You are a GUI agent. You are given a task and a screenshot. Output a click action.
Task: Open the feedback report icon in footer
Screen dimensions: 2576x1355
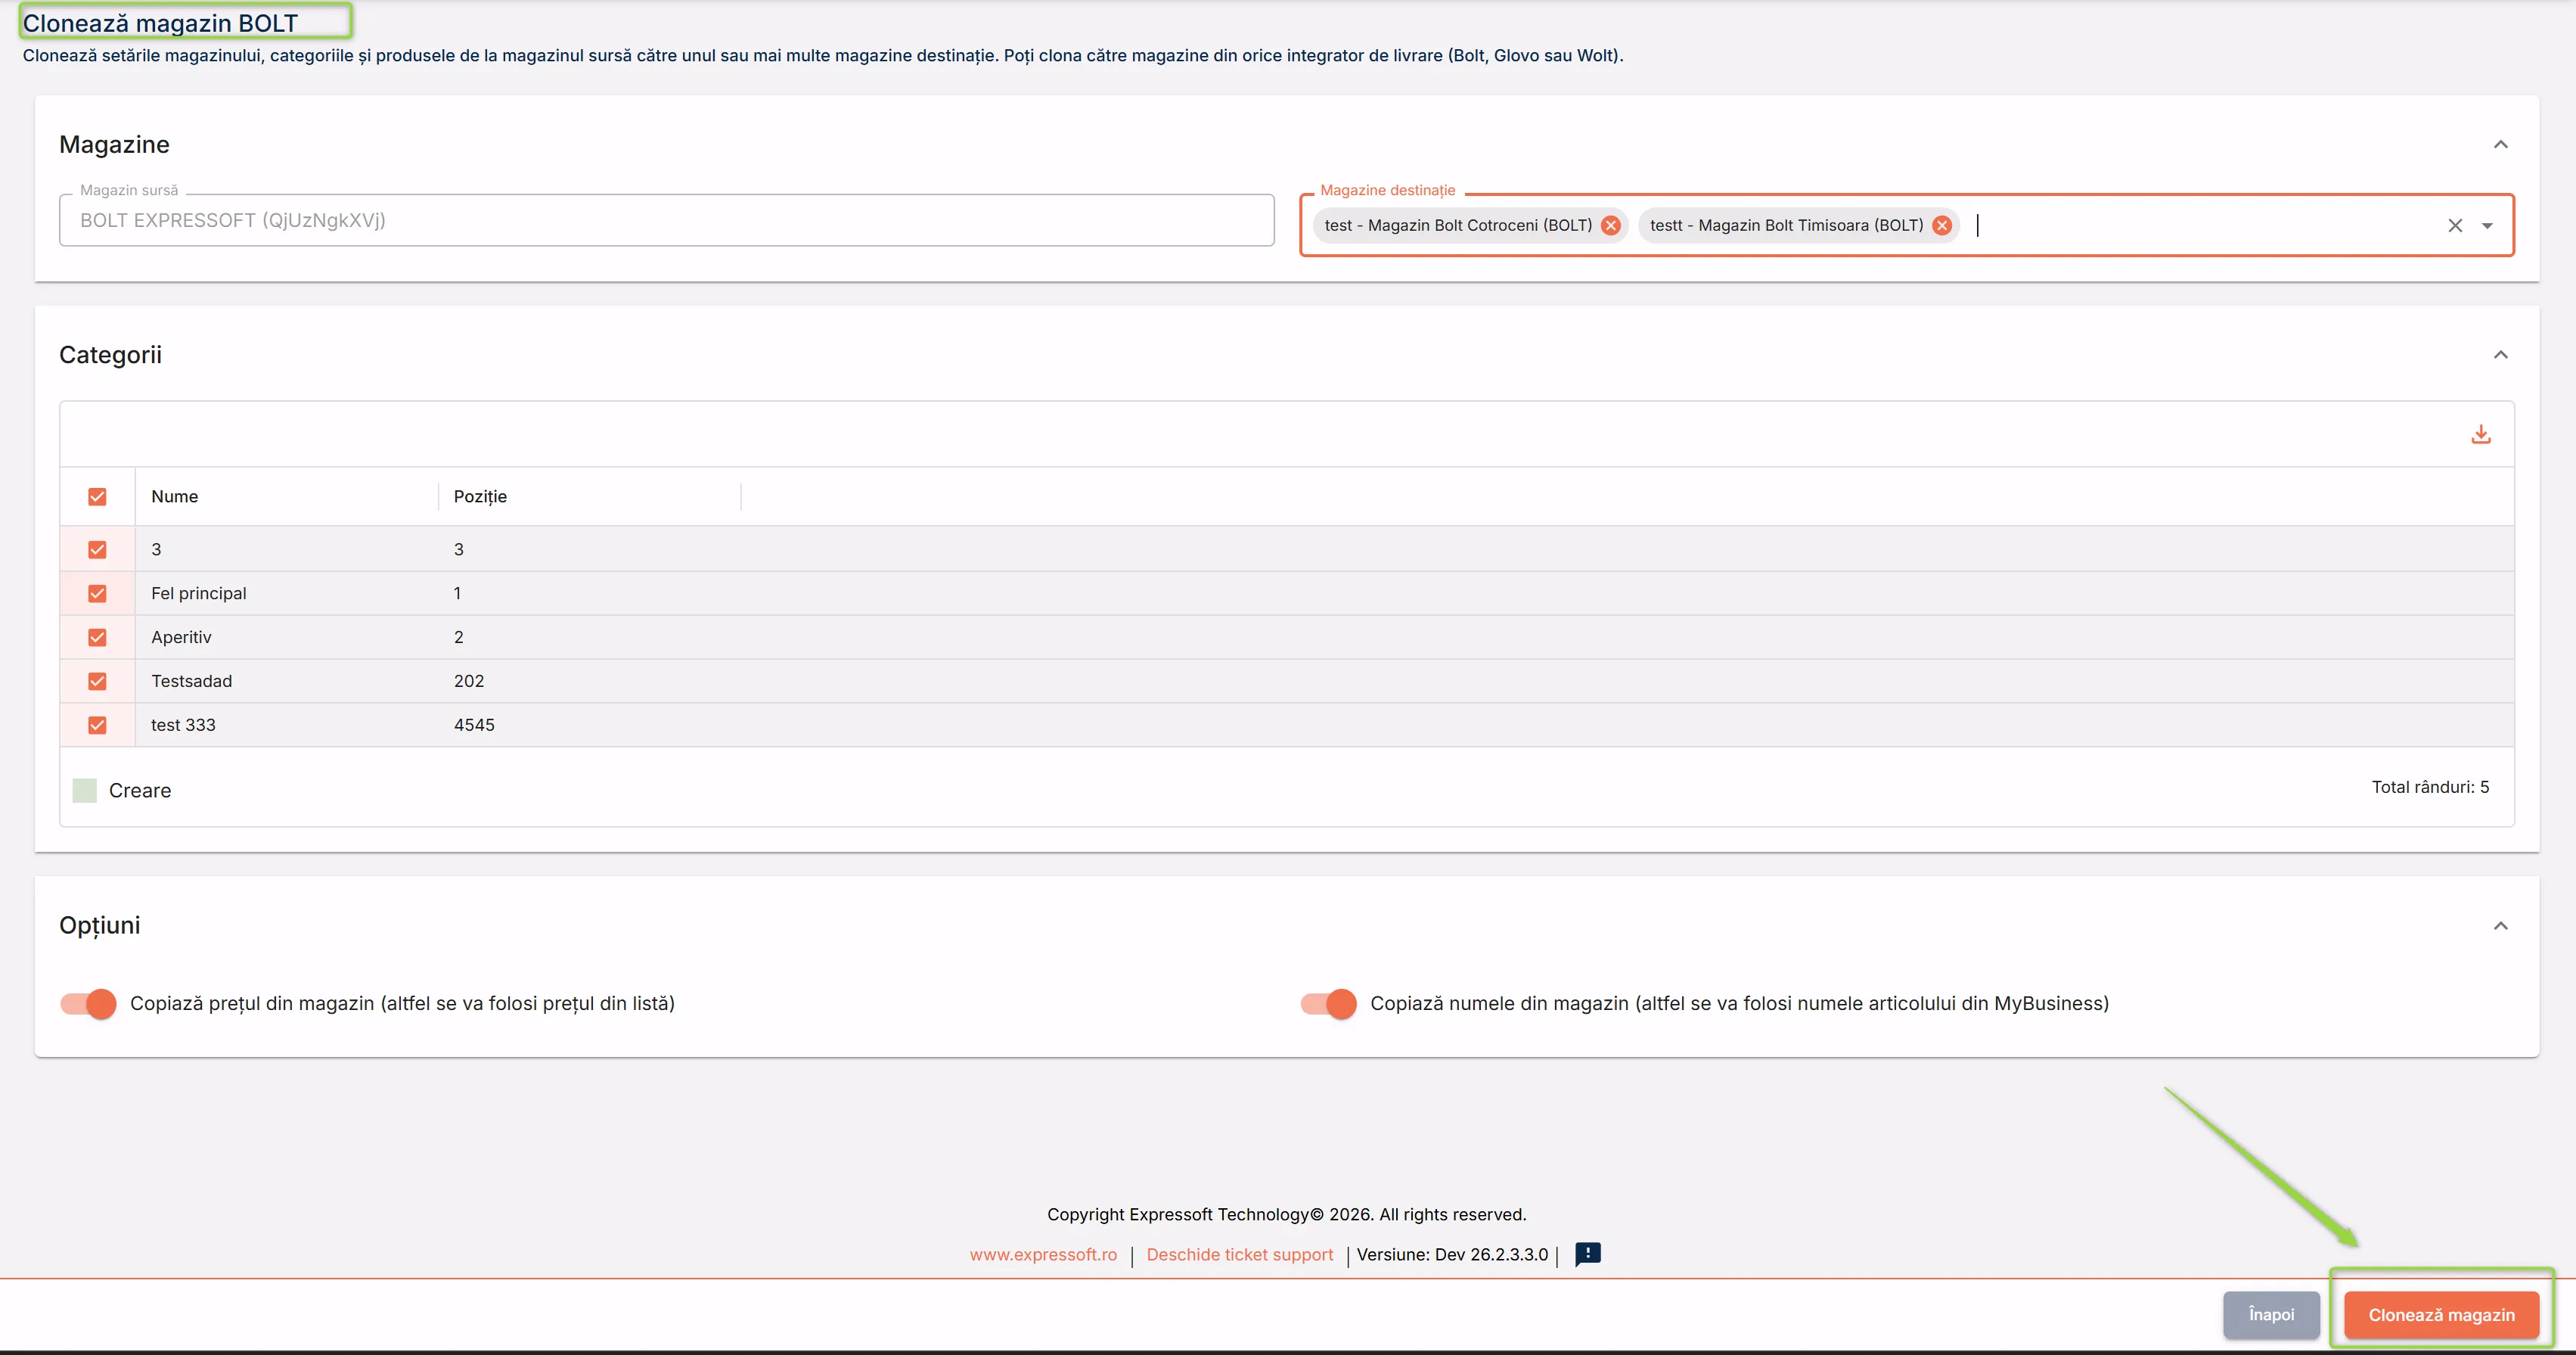coord(1588,1254)
